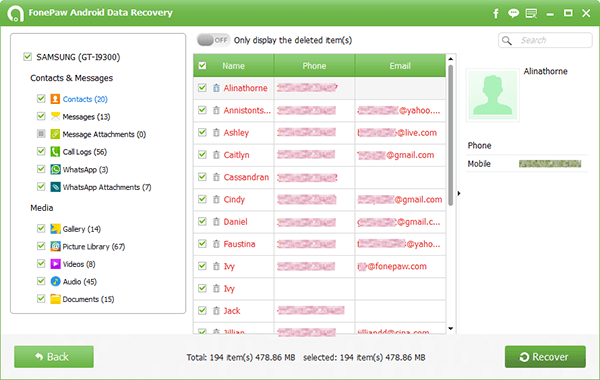Collapse detail panel with the side arrow
Image resolution: width=600 pixels, height=380 pixels.
coord(459,193)
